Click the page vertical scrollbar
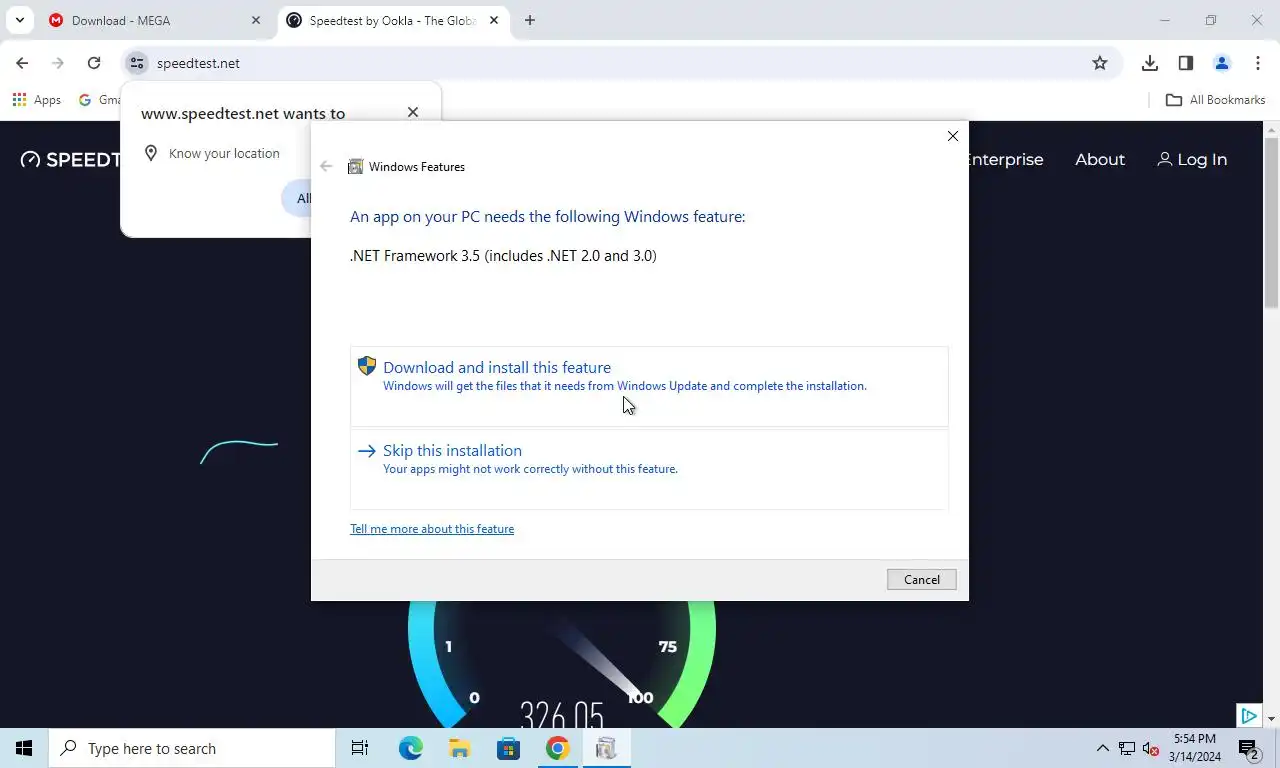The image size is (1280, 768). [1272, 222]
